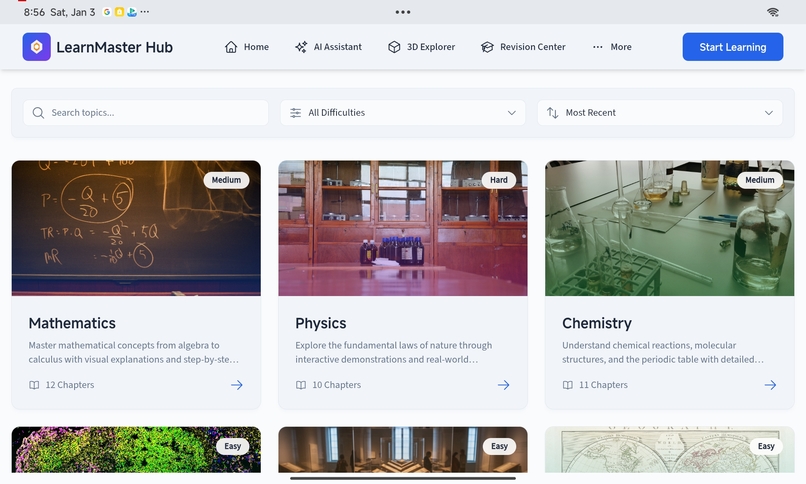This screenshot has height=484, width=806.
Task: Click the Physics description text
Action: pos(394,352)
